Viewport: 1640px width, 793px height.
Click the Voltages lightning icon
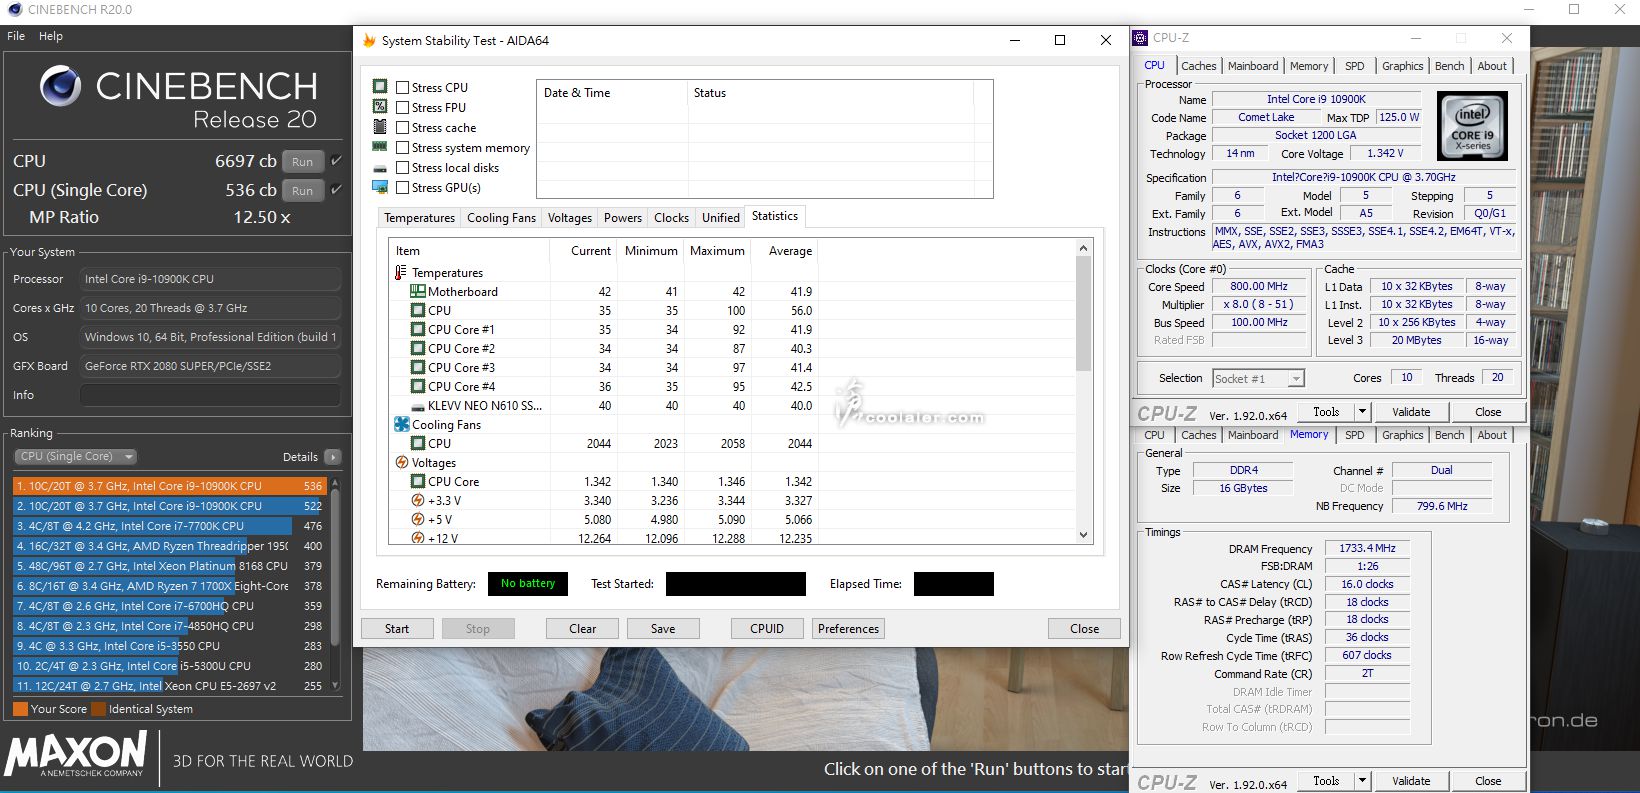[x=402, y=463]
